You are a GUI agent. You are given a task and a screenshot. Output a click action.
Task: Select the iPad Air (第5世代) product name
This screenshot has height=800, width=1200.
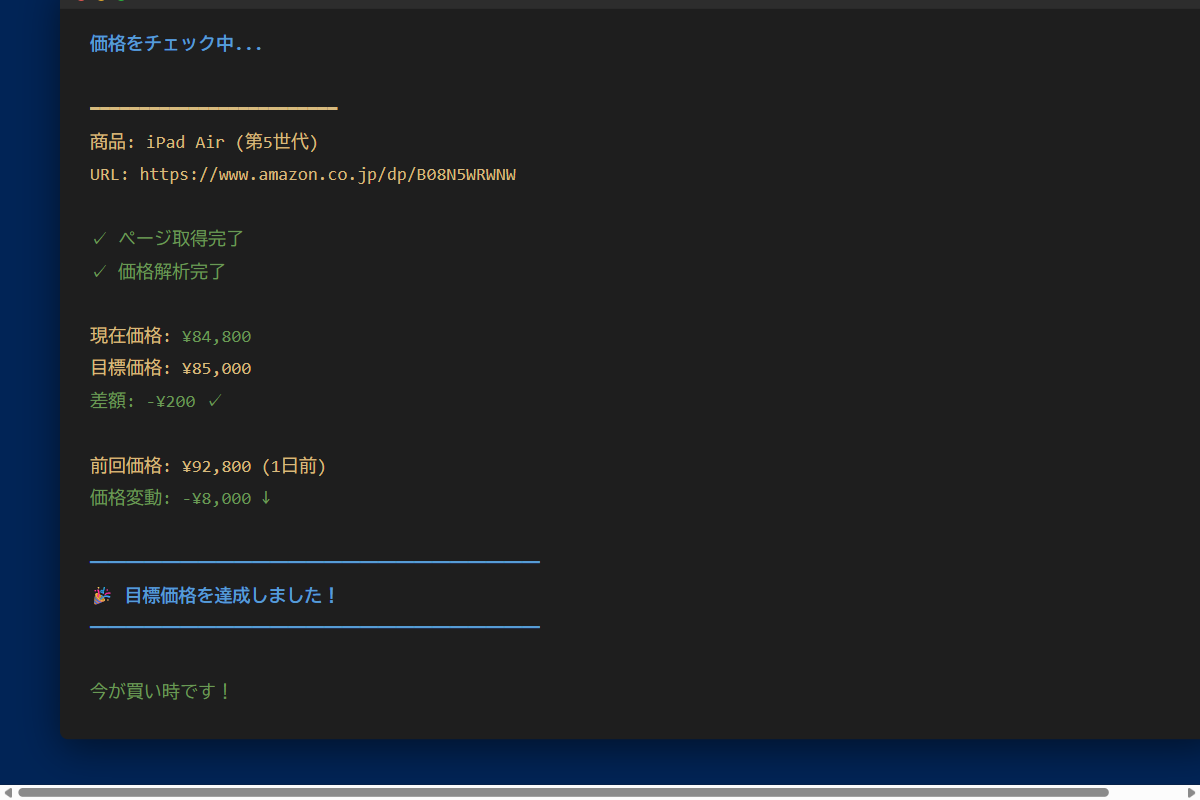click(x=232, y=142)
